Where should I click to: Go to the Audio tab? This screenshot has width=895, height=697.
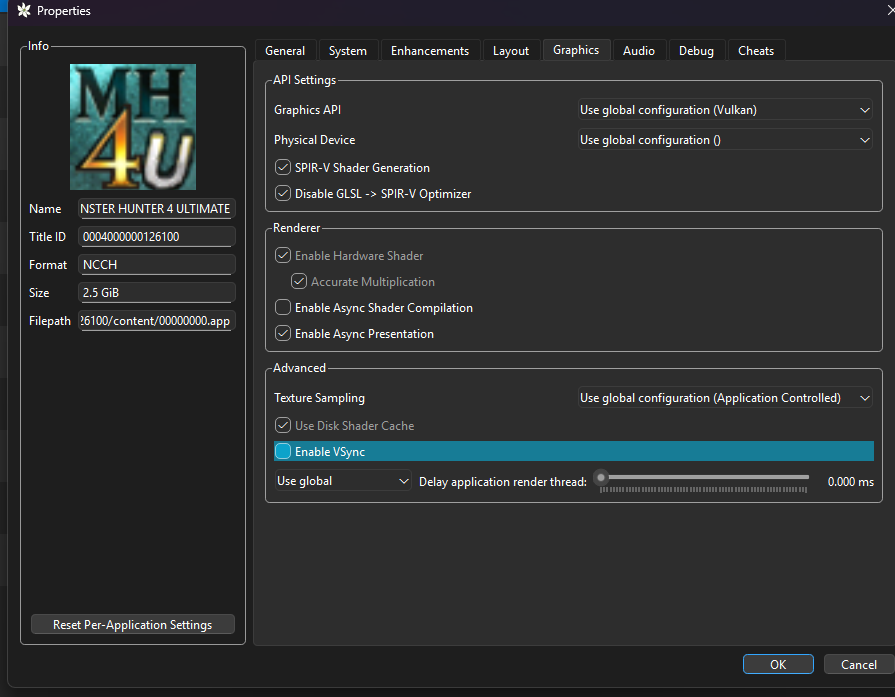(639, 51)
